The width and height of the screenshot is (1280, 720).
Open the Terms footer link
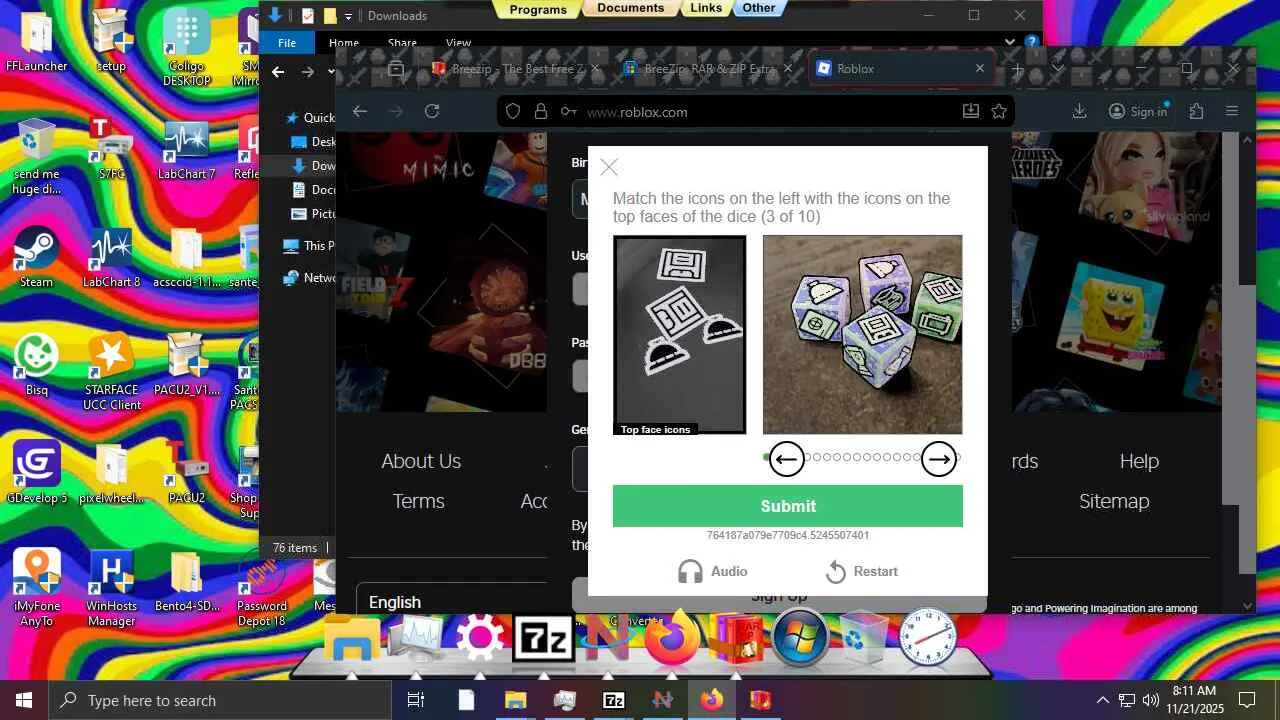[418, 501]
